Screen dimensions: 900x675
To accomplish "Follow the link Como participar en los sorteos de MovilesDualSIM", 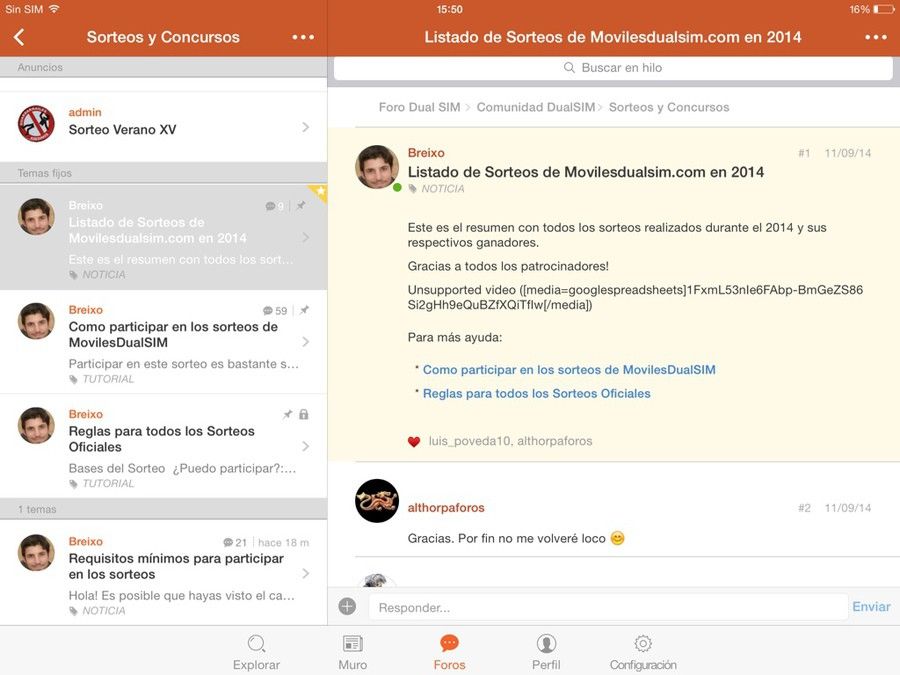I will (569, 370).
